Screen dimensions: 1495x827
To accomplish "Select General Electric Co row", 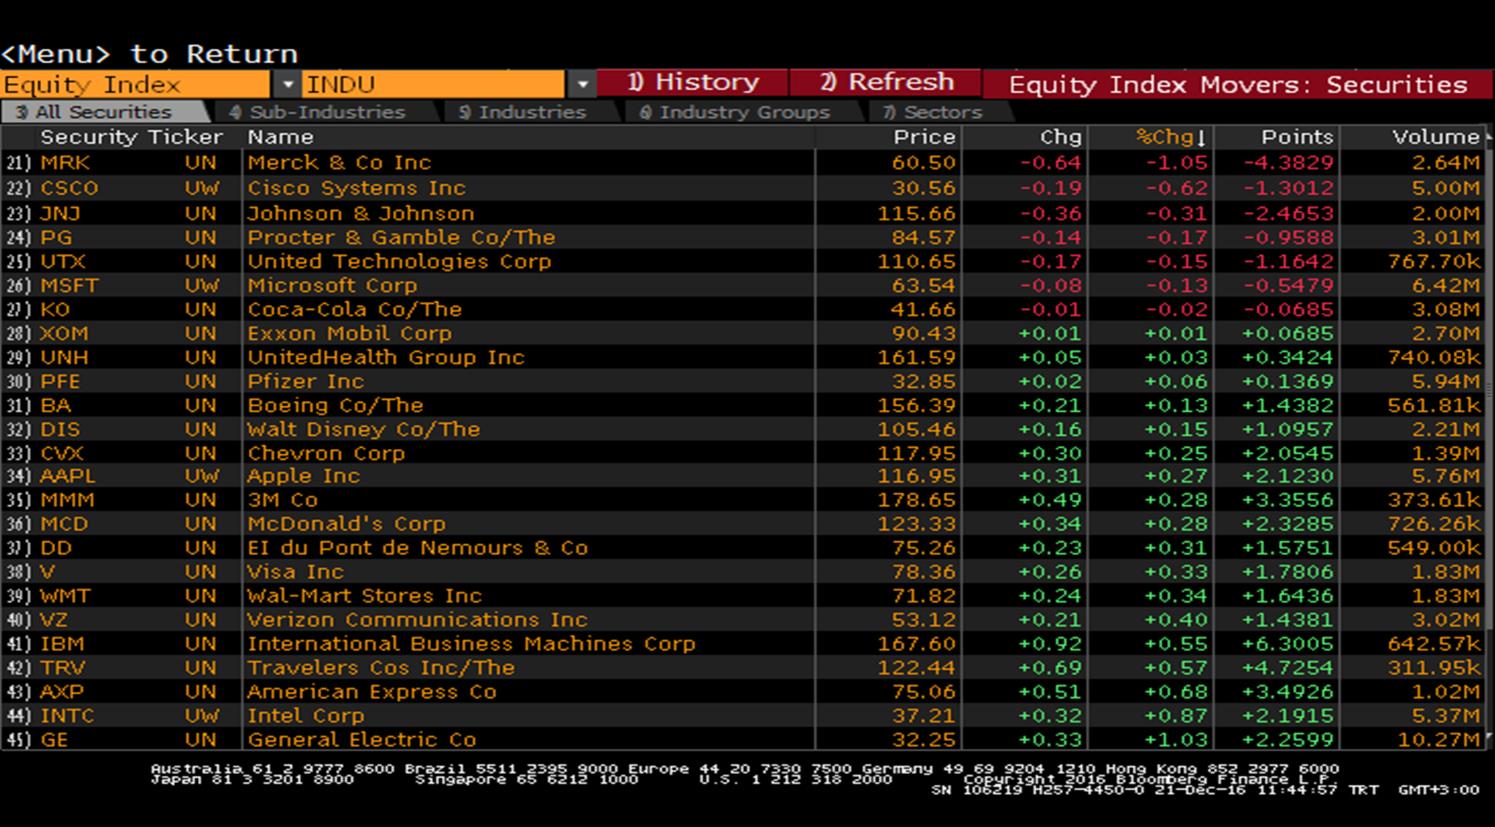I will pos(745,740).
